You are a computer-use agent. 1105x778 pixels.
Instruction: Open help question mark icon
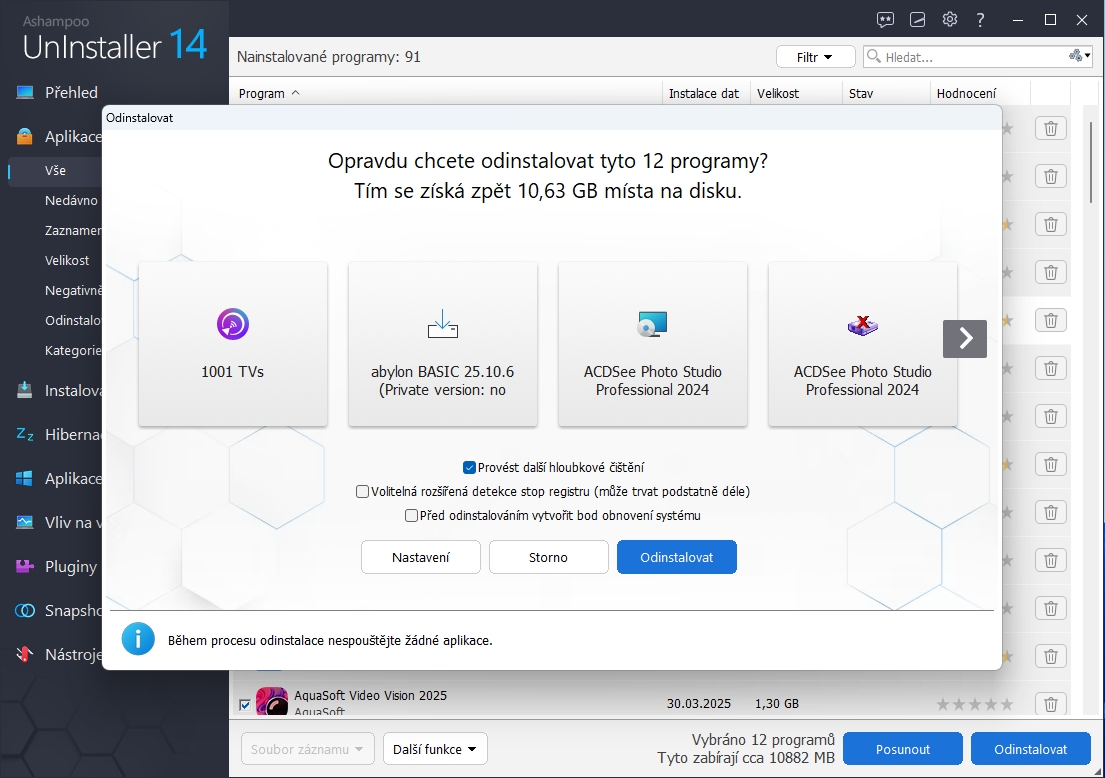coord(980,20)
